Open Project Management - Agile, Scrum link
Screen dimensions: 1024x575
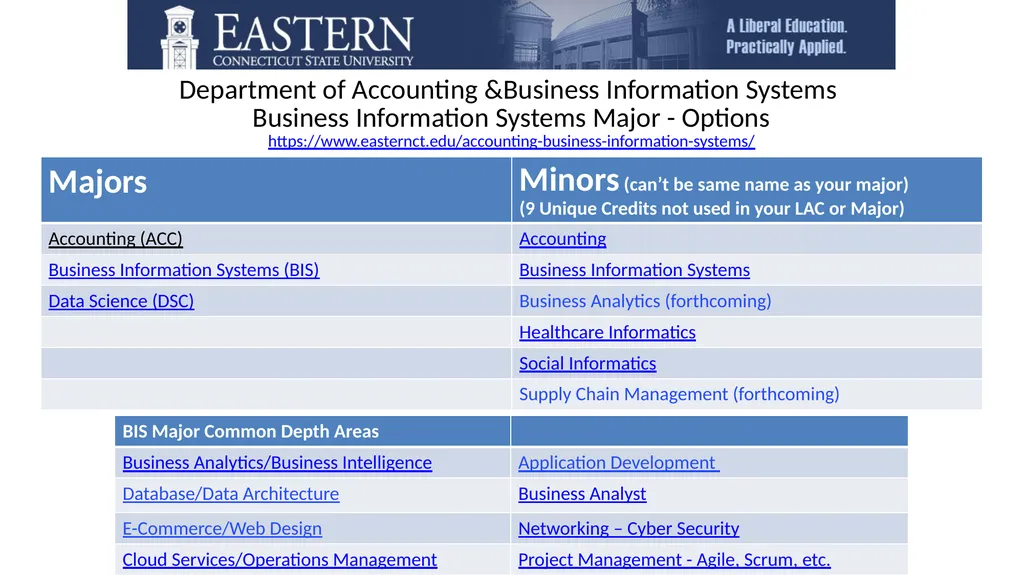pyautogui.click(x=675, y=560)
